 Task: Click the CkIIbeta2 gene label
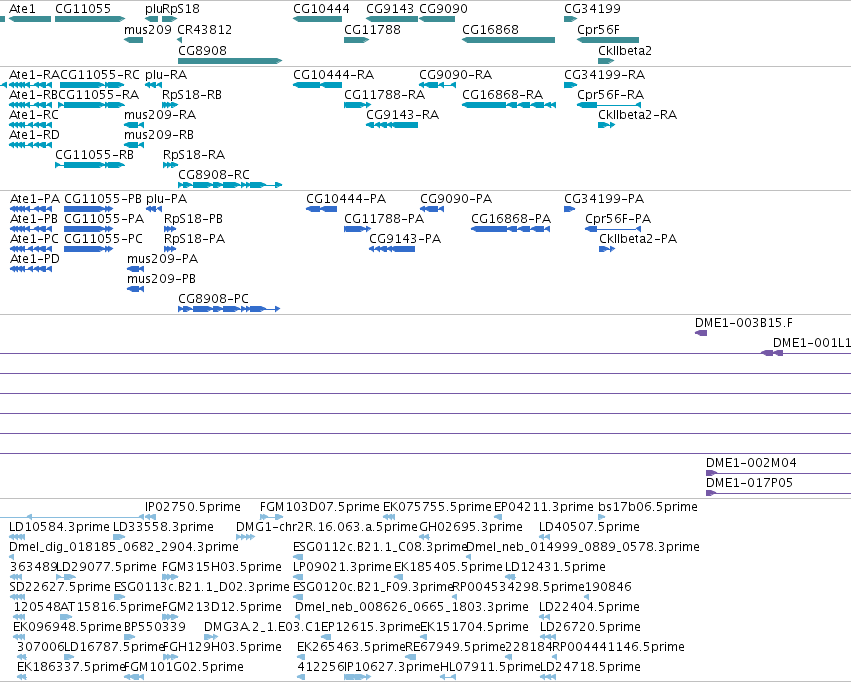click(x=625, y=51)
